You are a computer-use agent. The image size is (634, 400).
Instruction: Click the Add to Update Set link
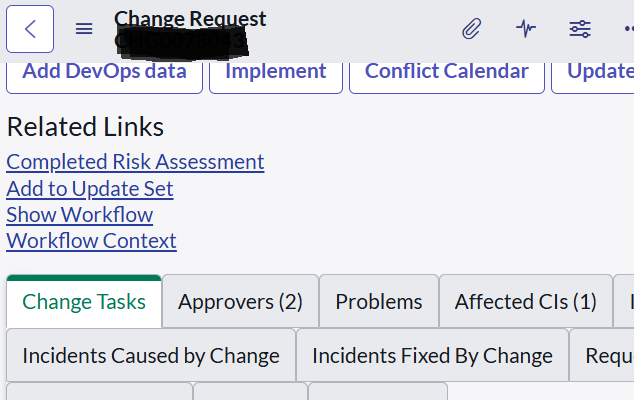90,189
